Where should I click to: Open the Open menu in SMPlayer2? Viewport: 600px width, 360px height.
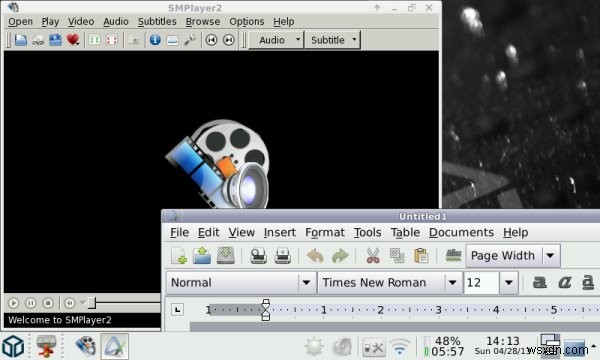pyautogui.click(x=20, y=22)
